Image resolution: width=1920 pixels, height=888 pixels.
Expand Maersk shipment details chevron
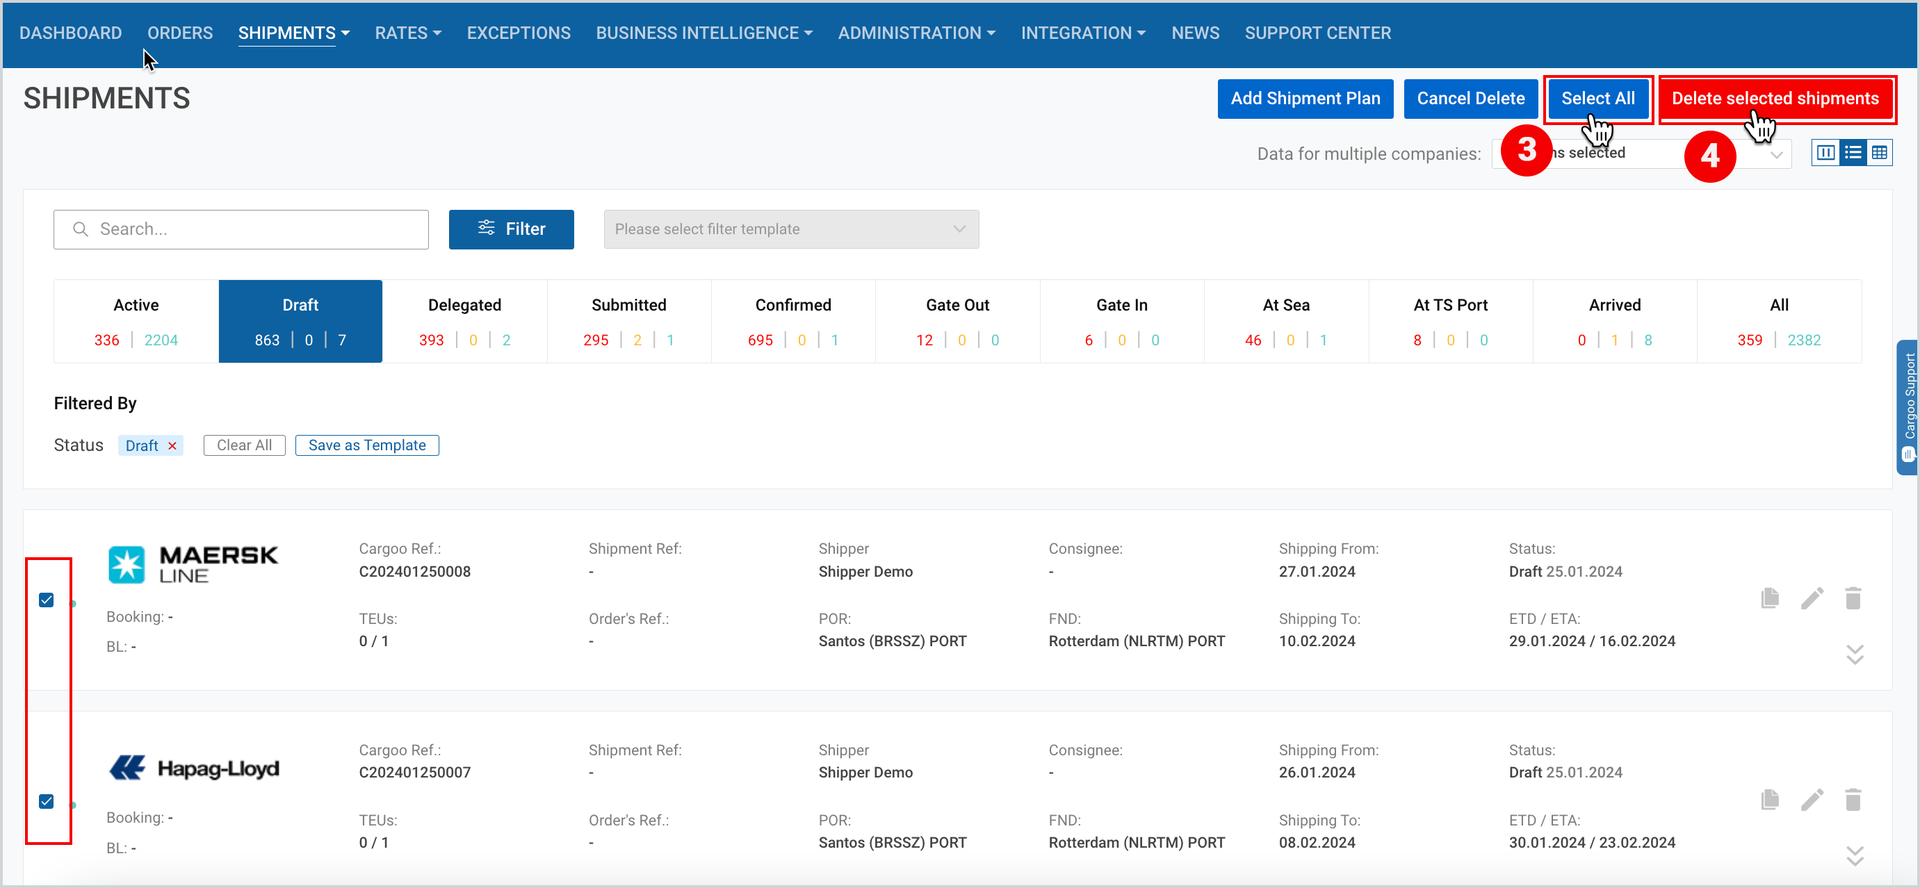[x=1855, y=654]
